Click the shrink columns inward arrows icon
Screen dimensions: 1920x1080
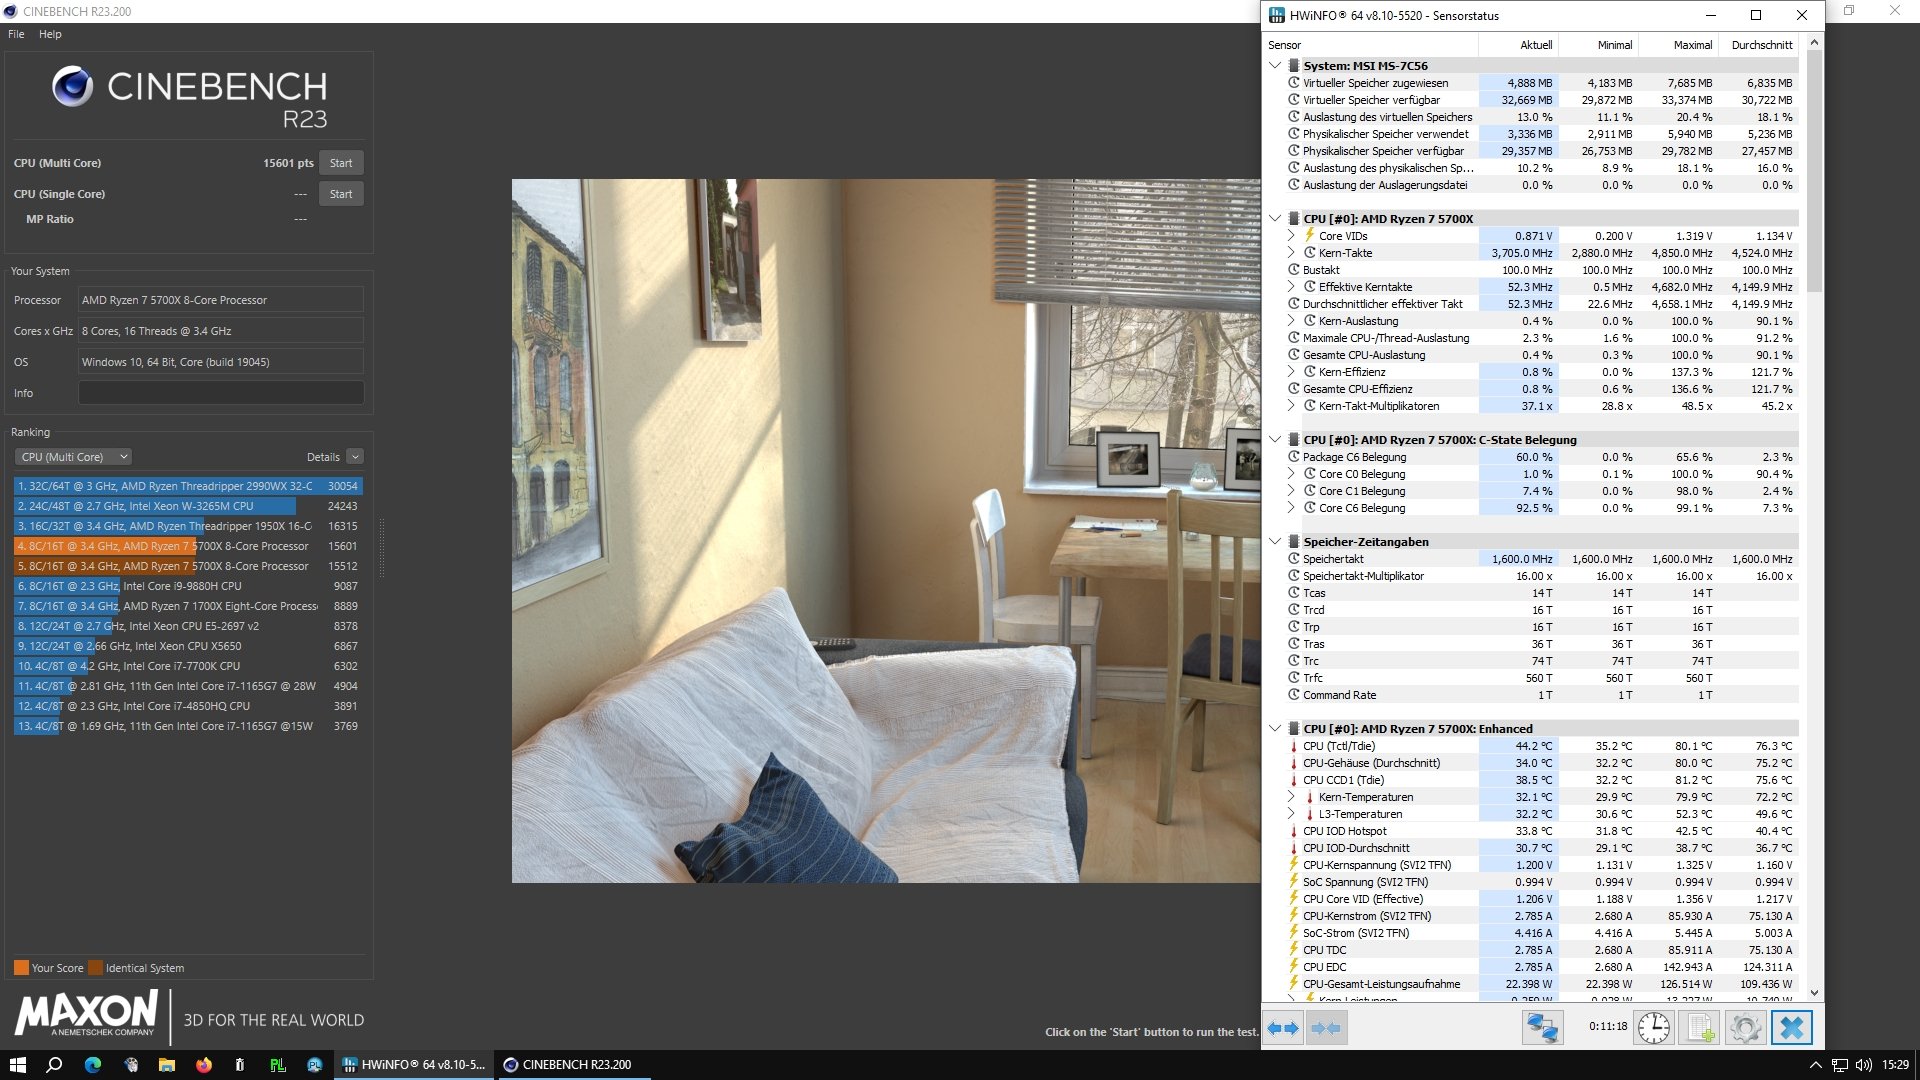[x=1325, y=1027]
